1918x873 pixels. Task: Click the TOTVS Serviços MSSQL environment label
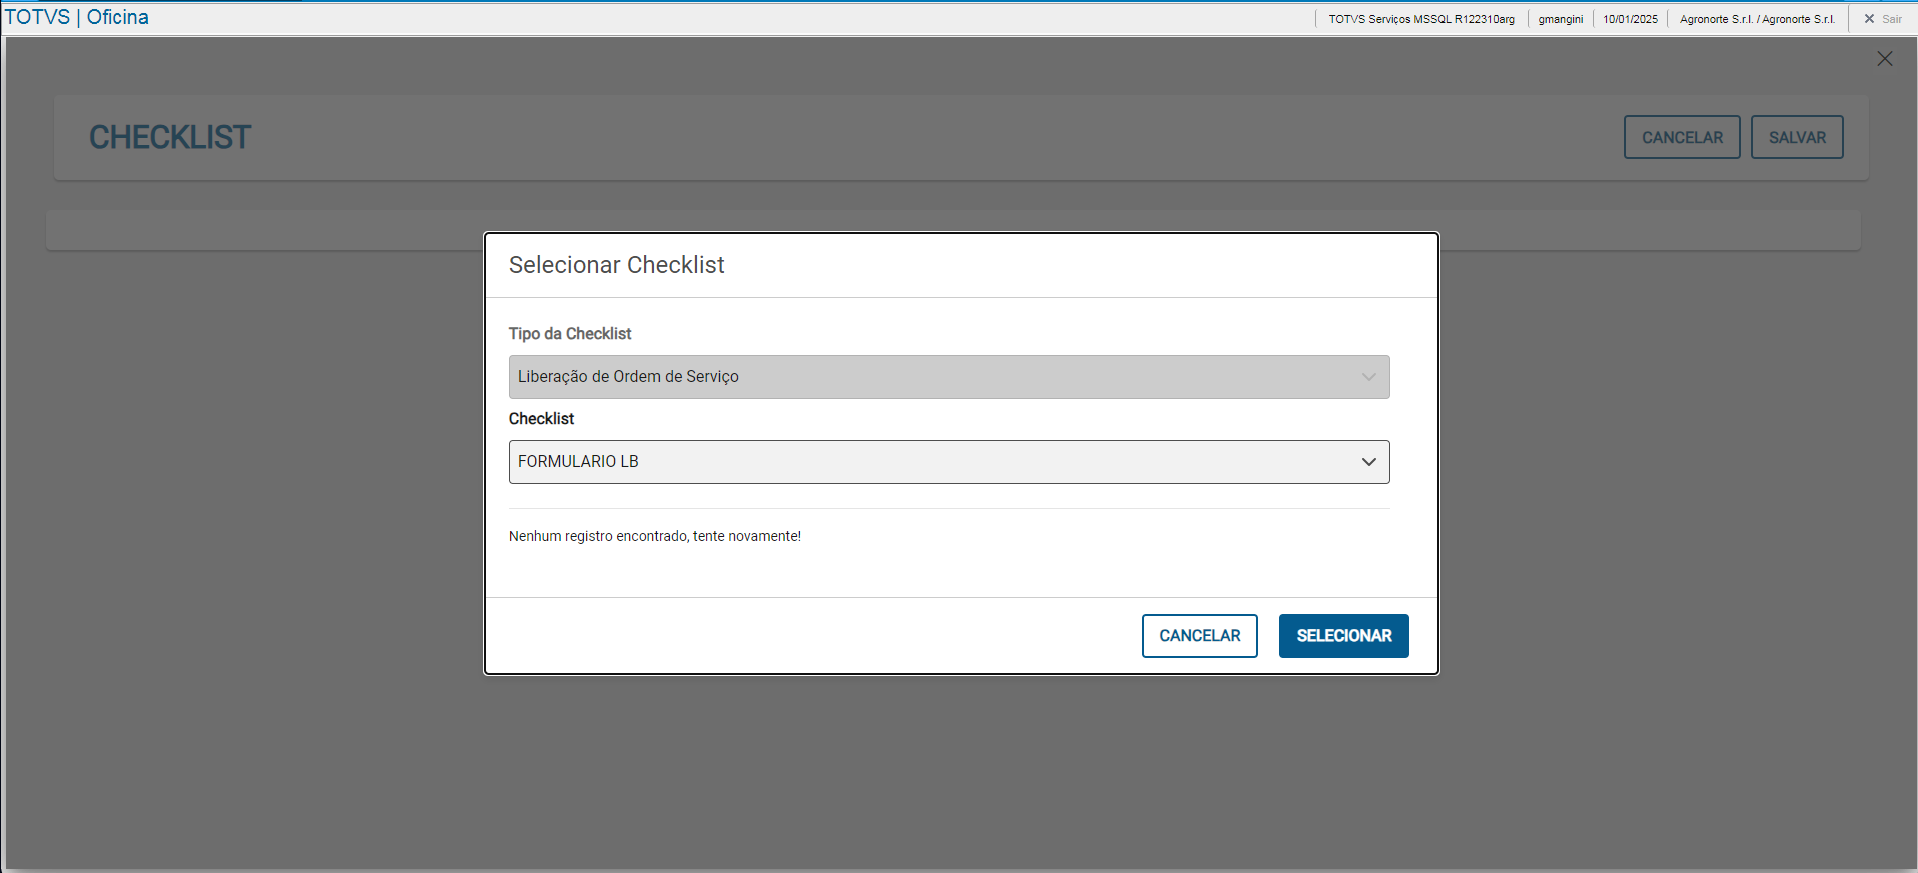click(1421, 19)
